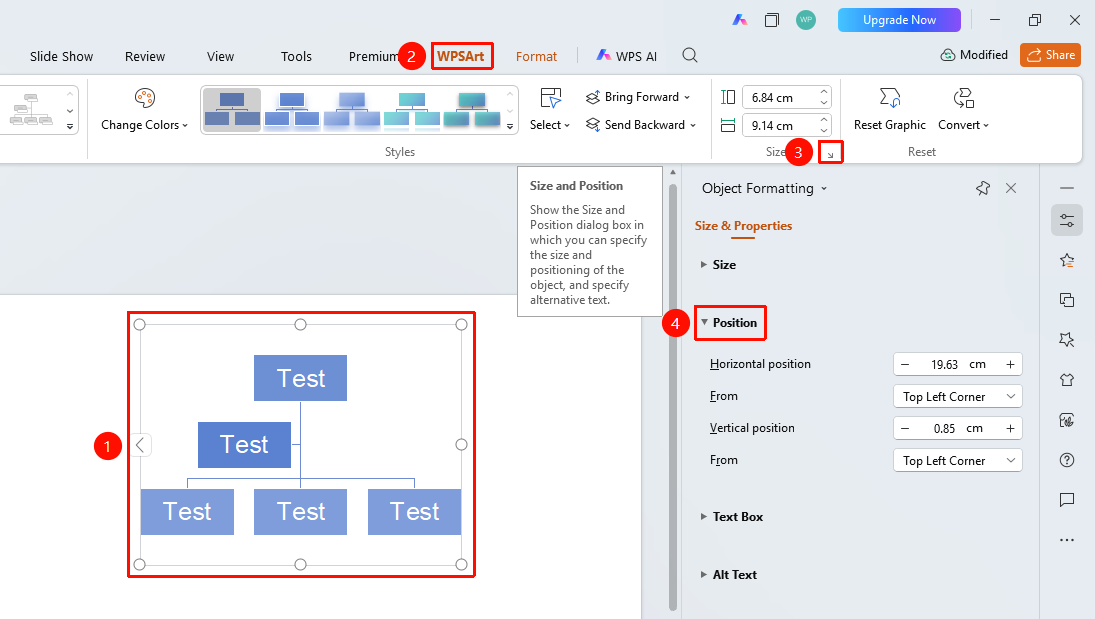Open the settings sliders sidebar icon
Screen dimensions: 1095x619
[x=1067, y=221]
